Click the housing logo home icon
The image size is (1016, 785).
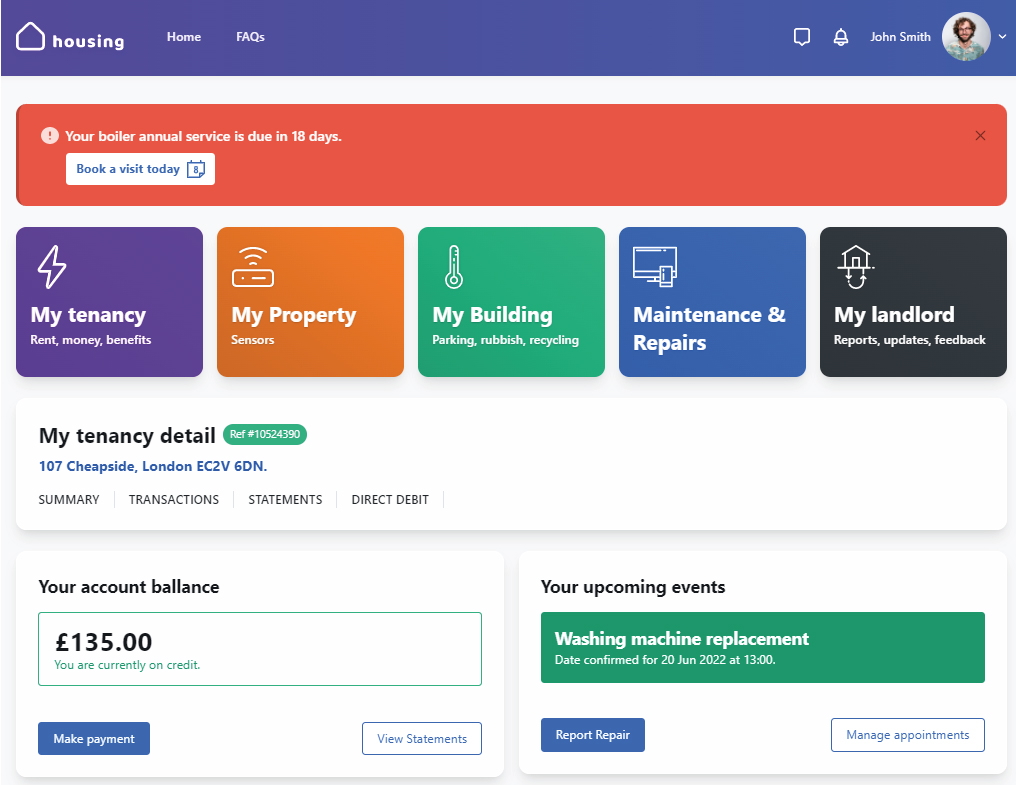point(31,37)
